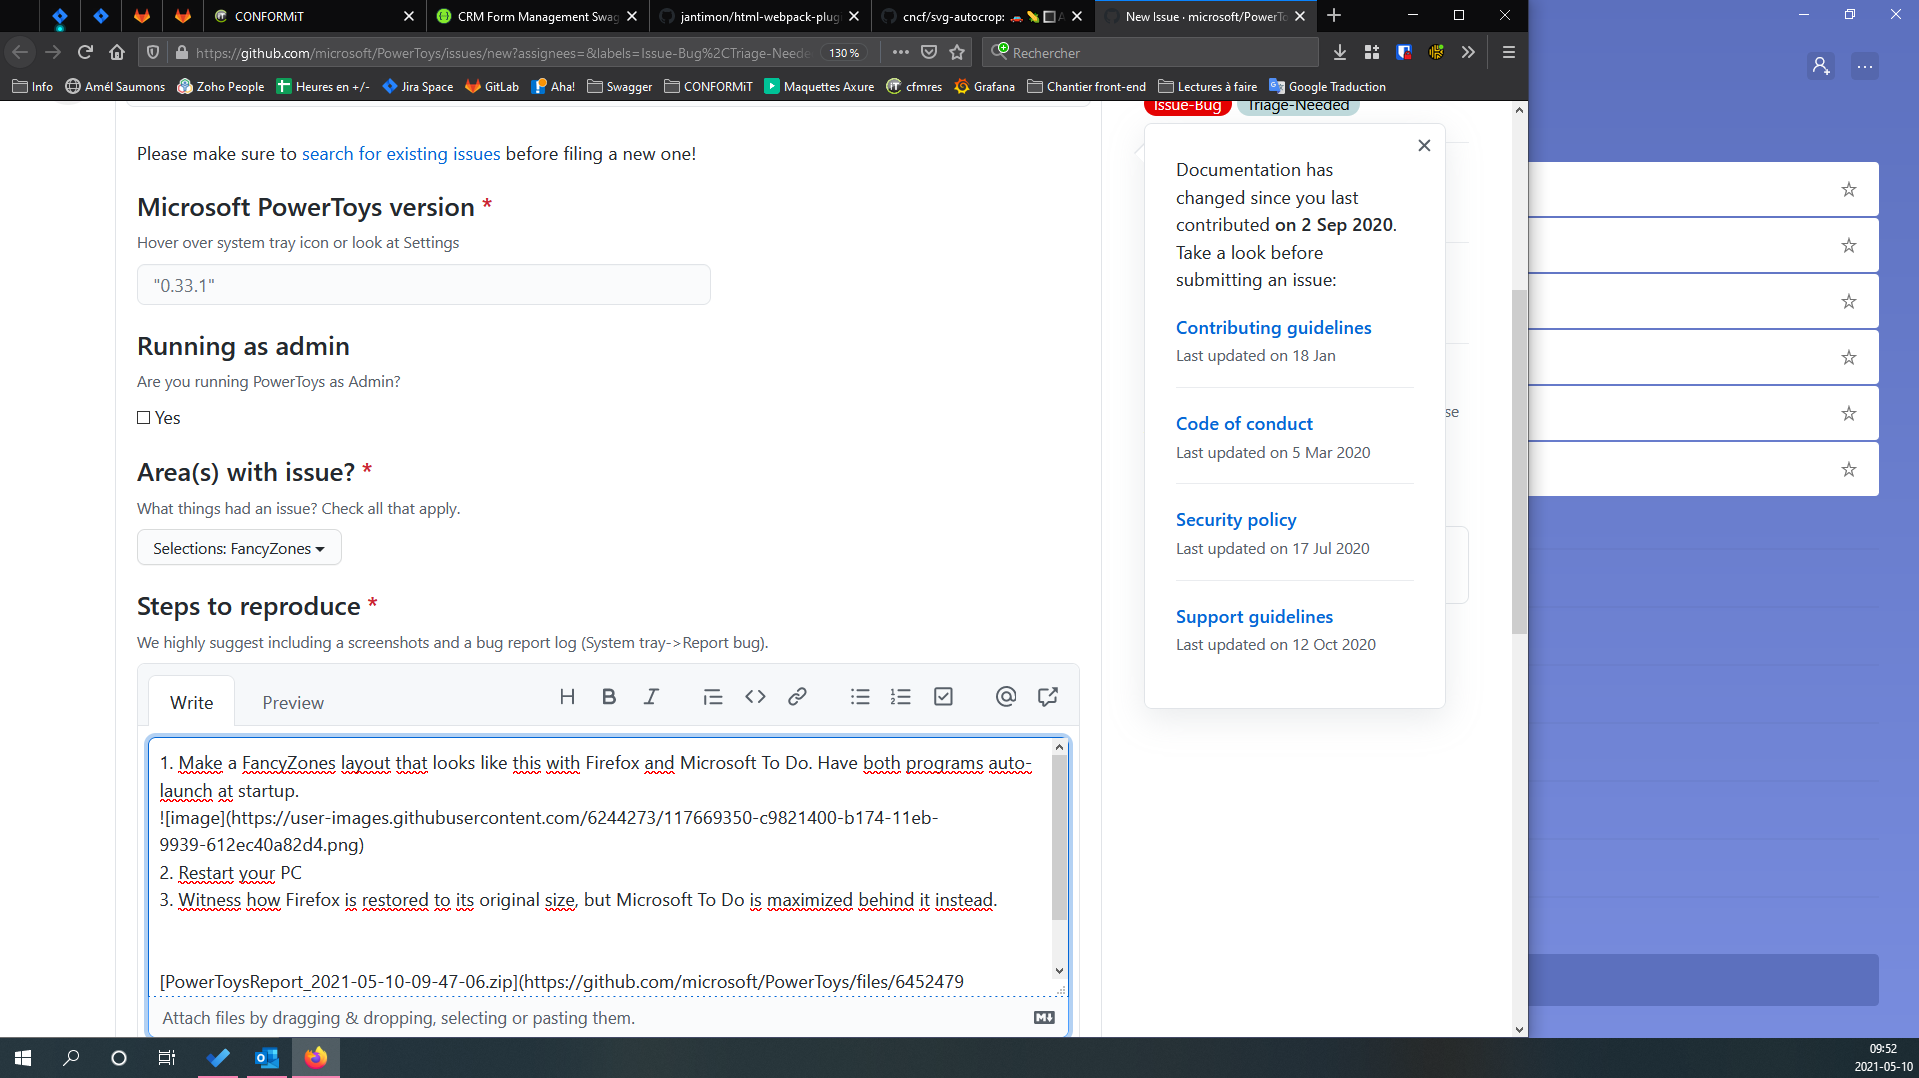The height and width of the screenshot is (1078, 1919).
Task: Open the Selections: FancyZones dropdown
Action: coord(238,547)
